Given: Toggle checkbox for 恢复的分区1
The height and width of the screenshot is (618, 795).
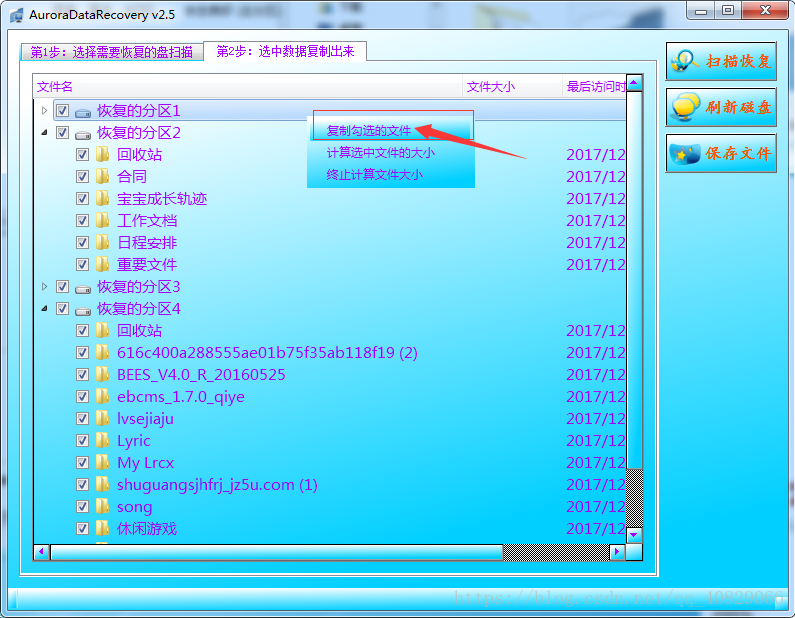Looking at the screenshot, I should [62, 111].
